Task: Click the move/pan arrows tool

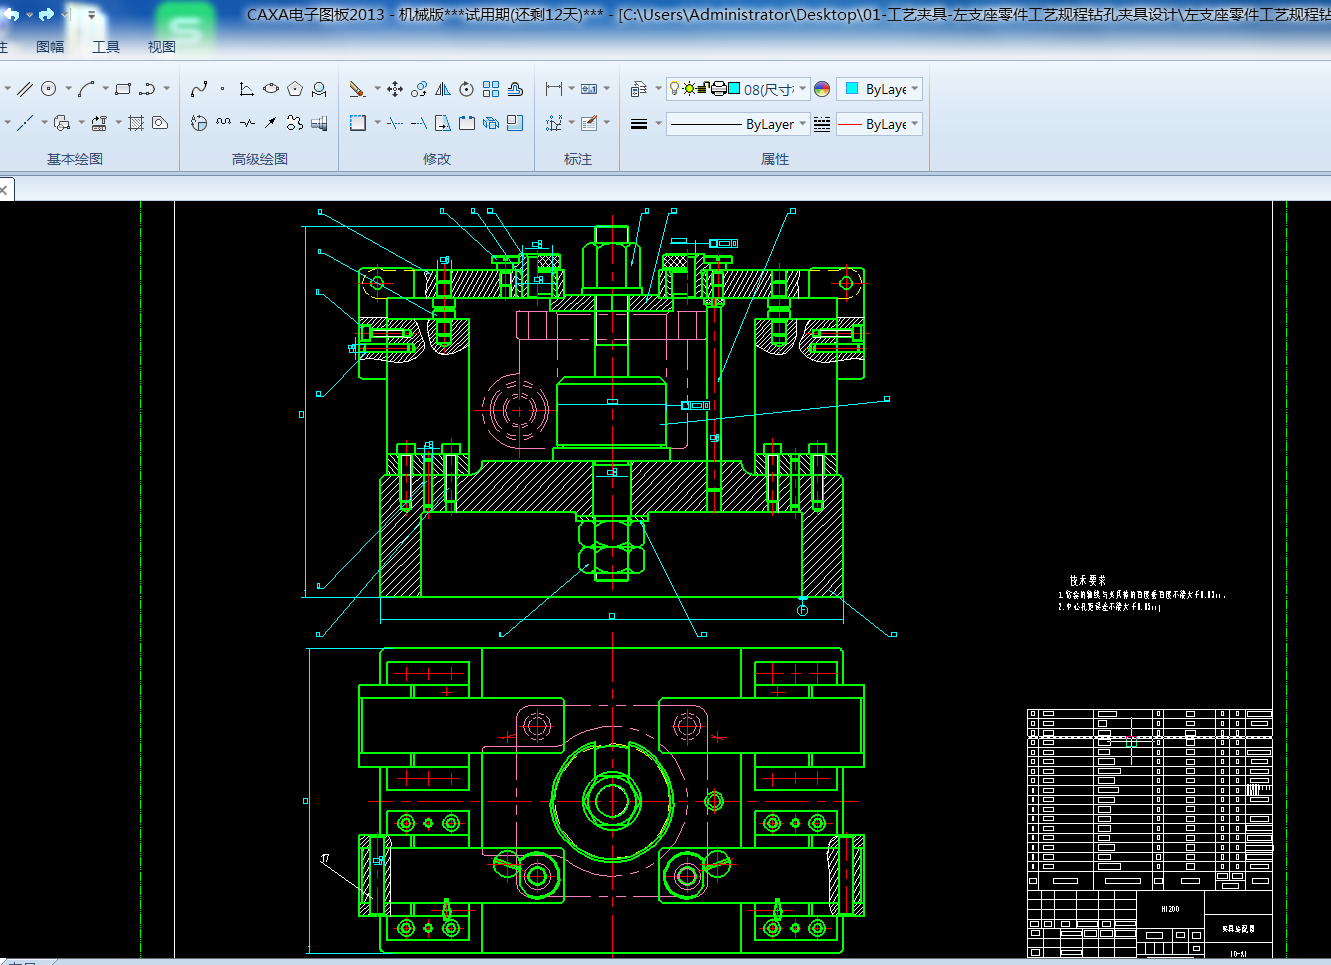Action: click(395, 89)
